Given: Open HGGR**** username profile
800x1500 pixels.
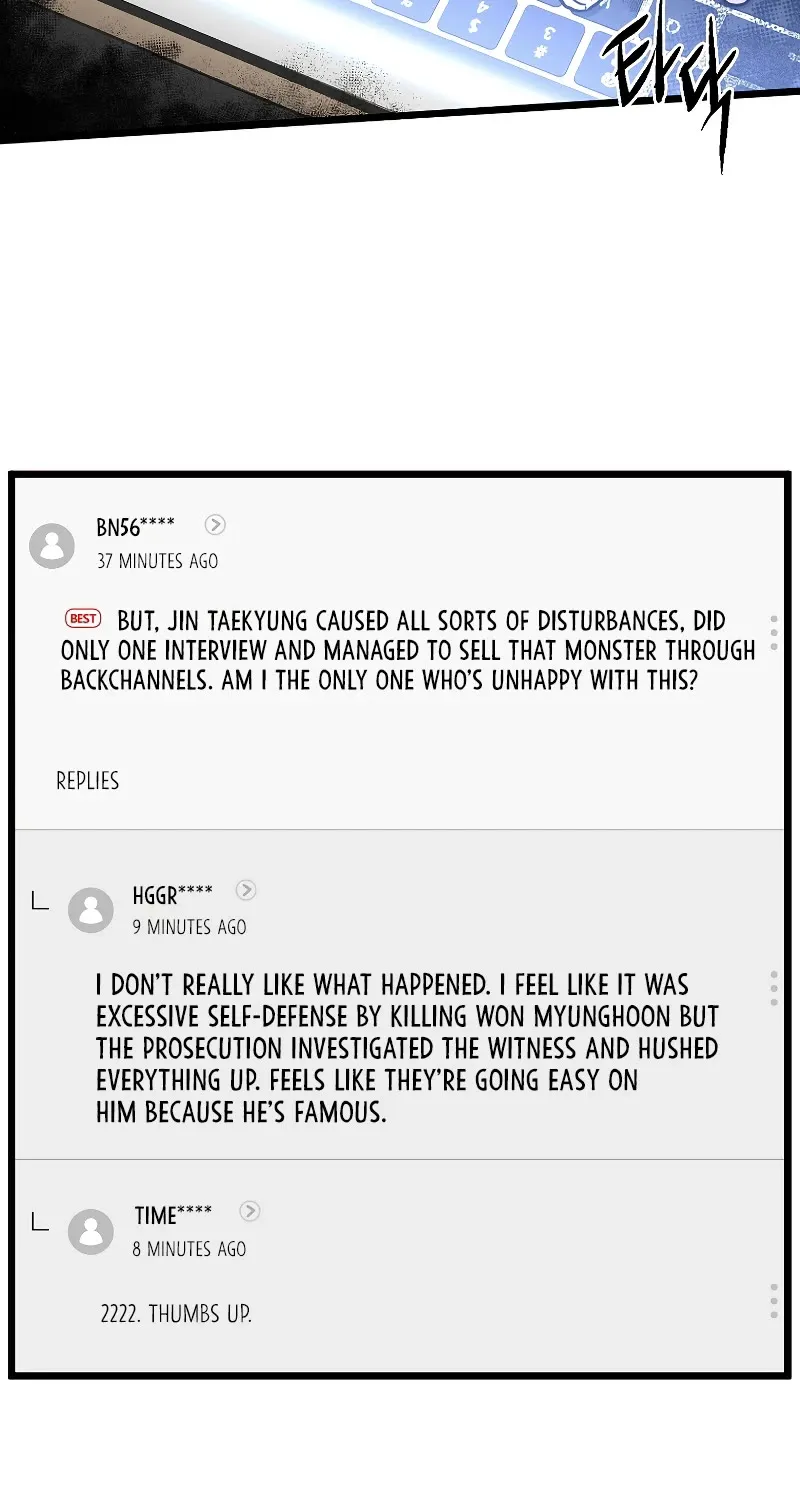Looking at the screenshot, I should tap(173, 893).
